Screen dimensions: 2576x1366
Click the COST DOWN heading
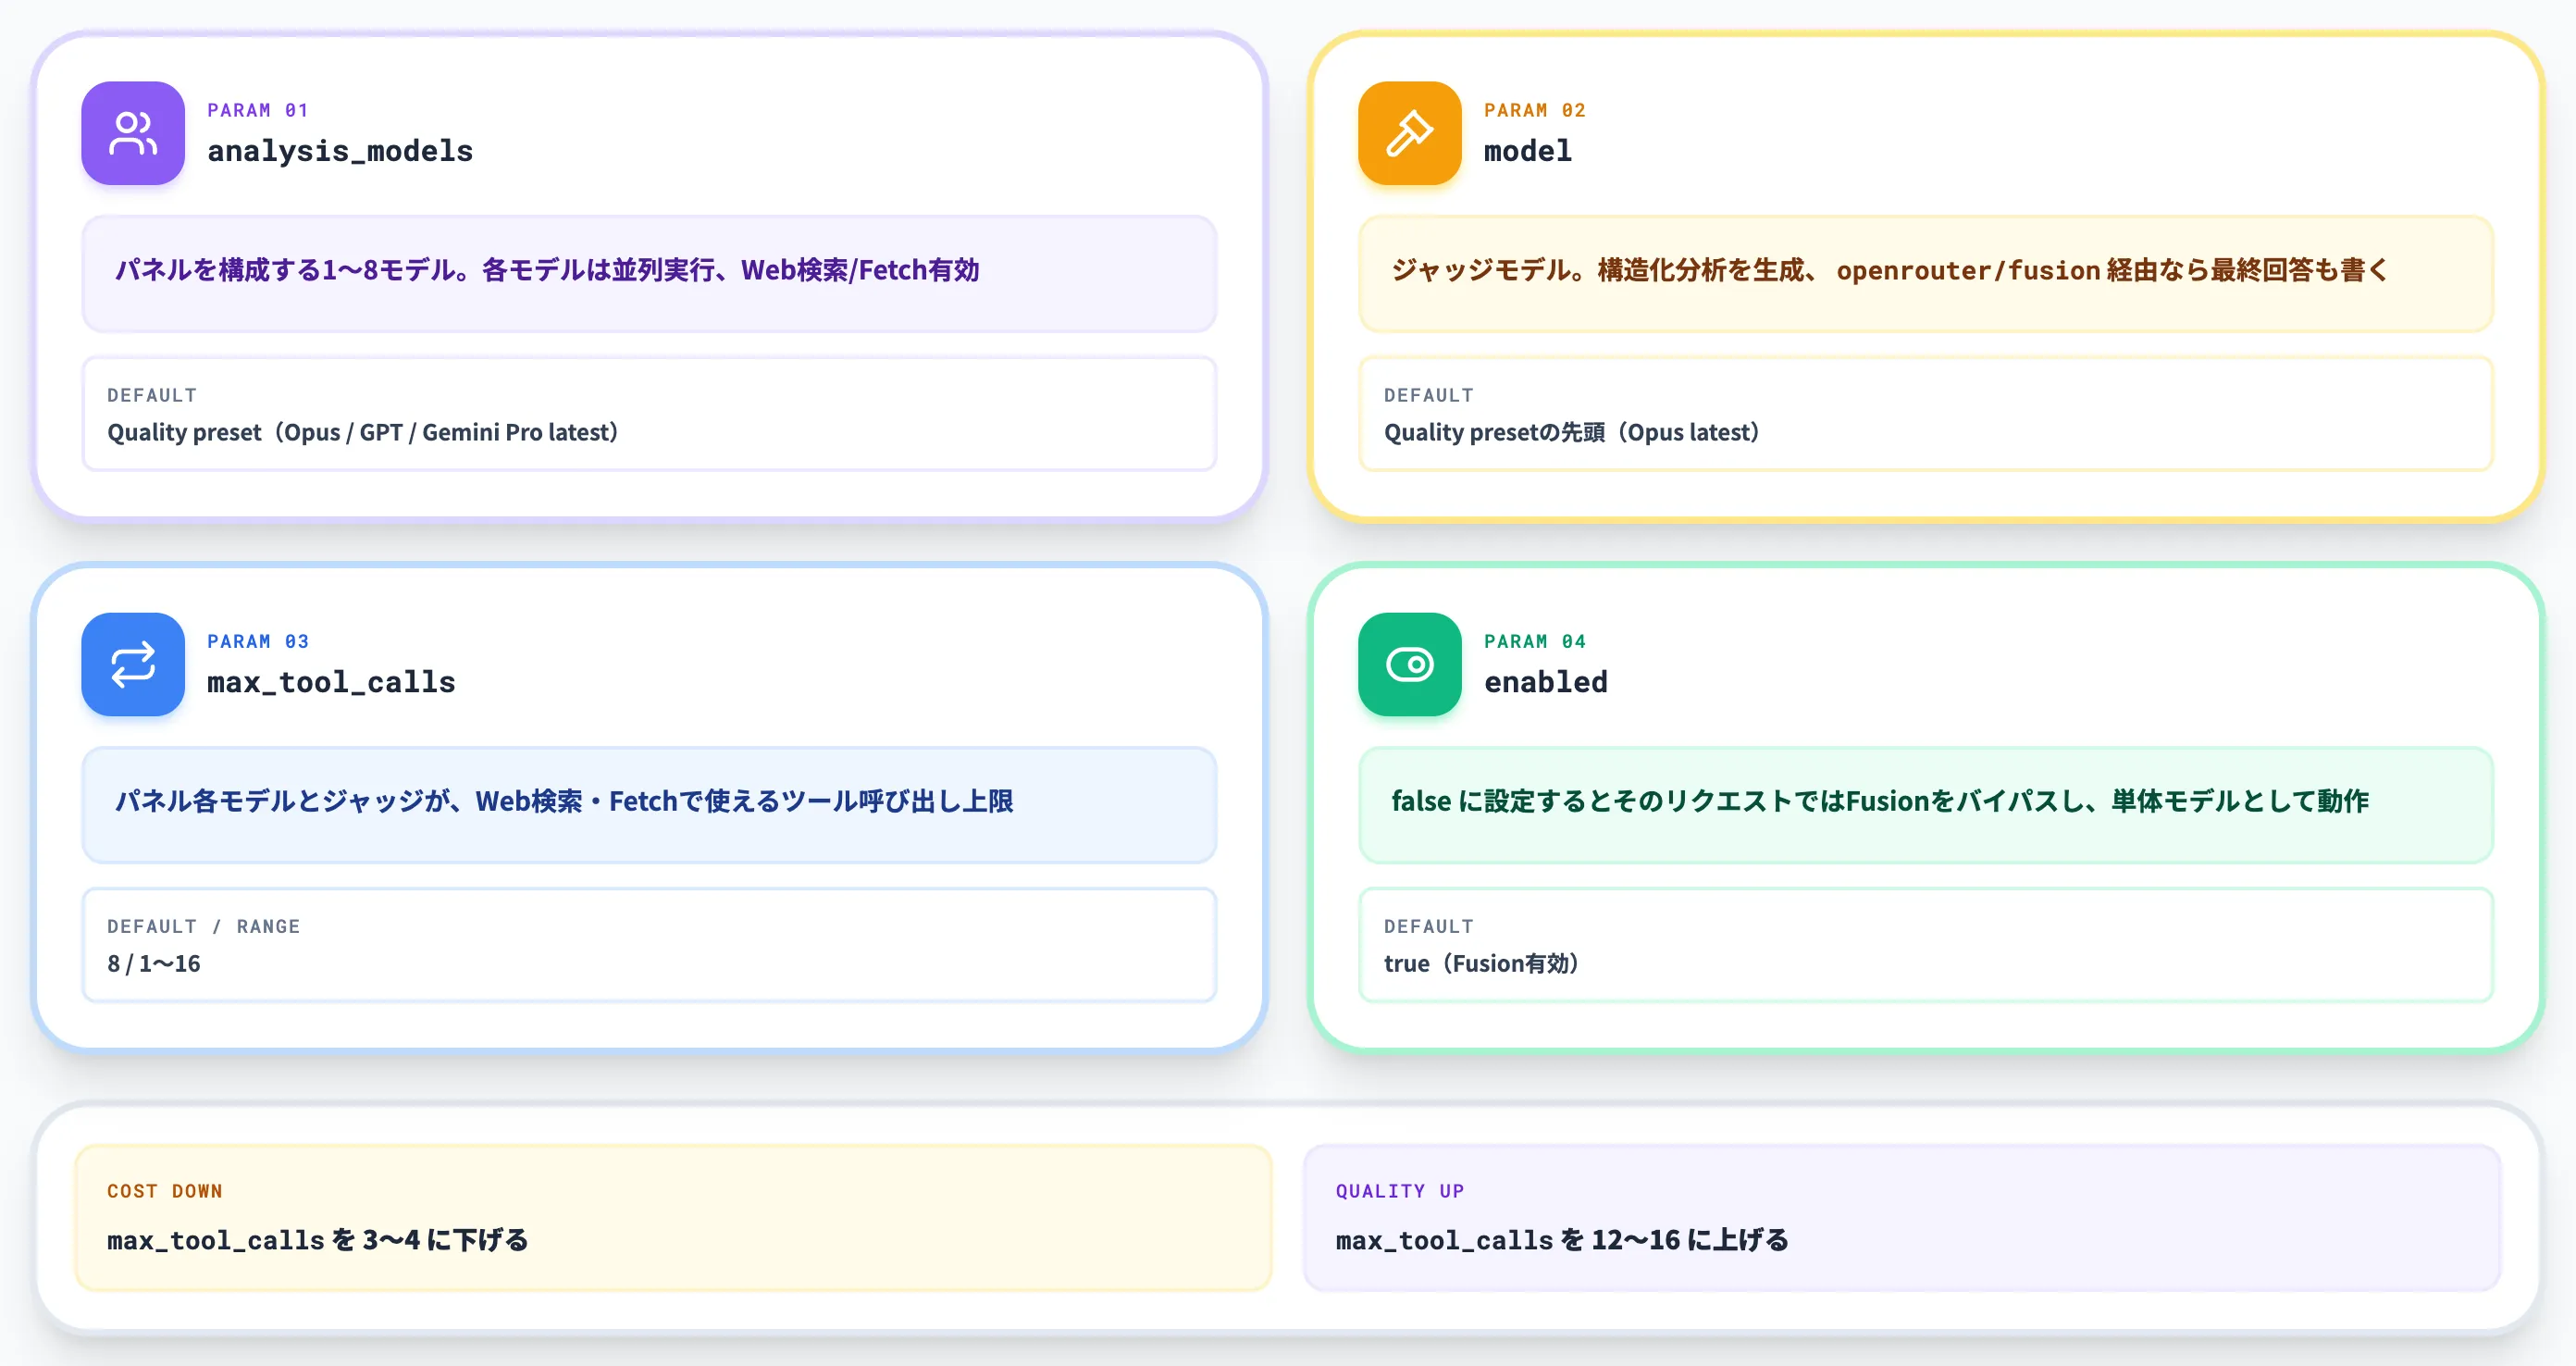[165, 1191]
